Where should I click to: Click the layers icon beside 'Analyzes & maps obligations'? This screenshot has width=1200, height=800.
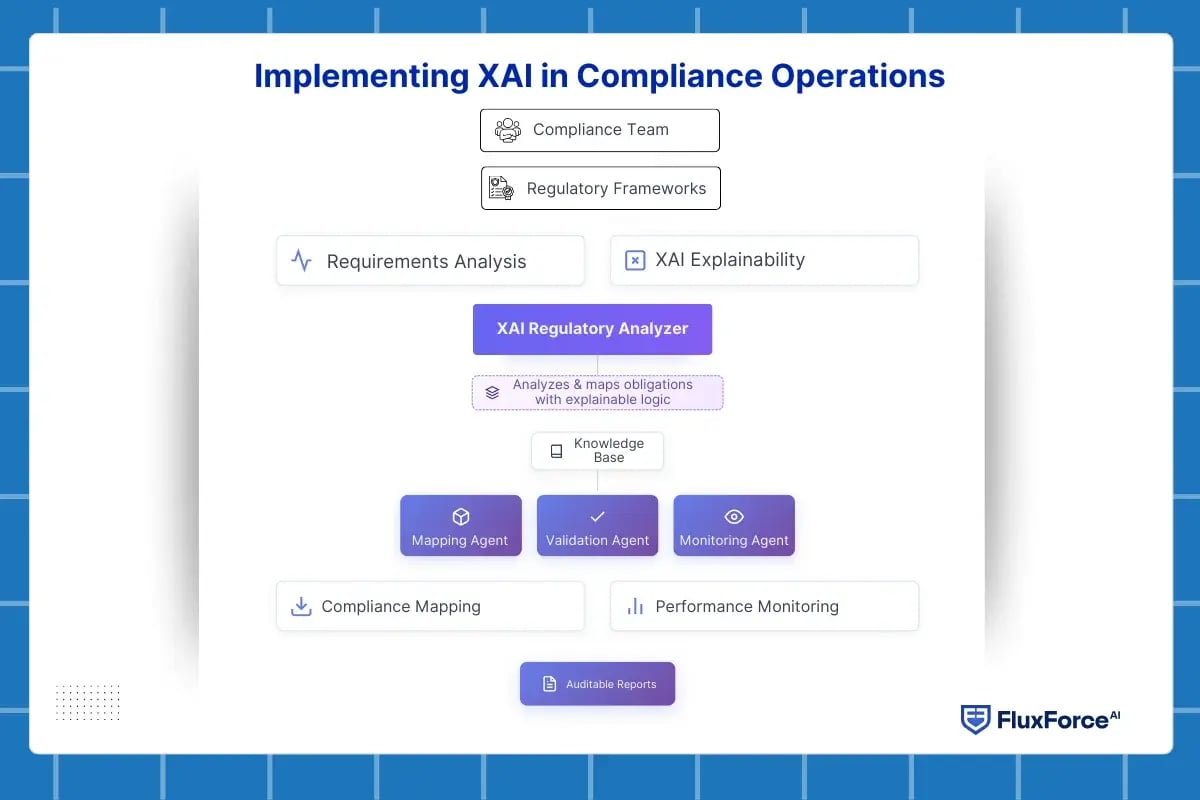[x=491, y=392]
